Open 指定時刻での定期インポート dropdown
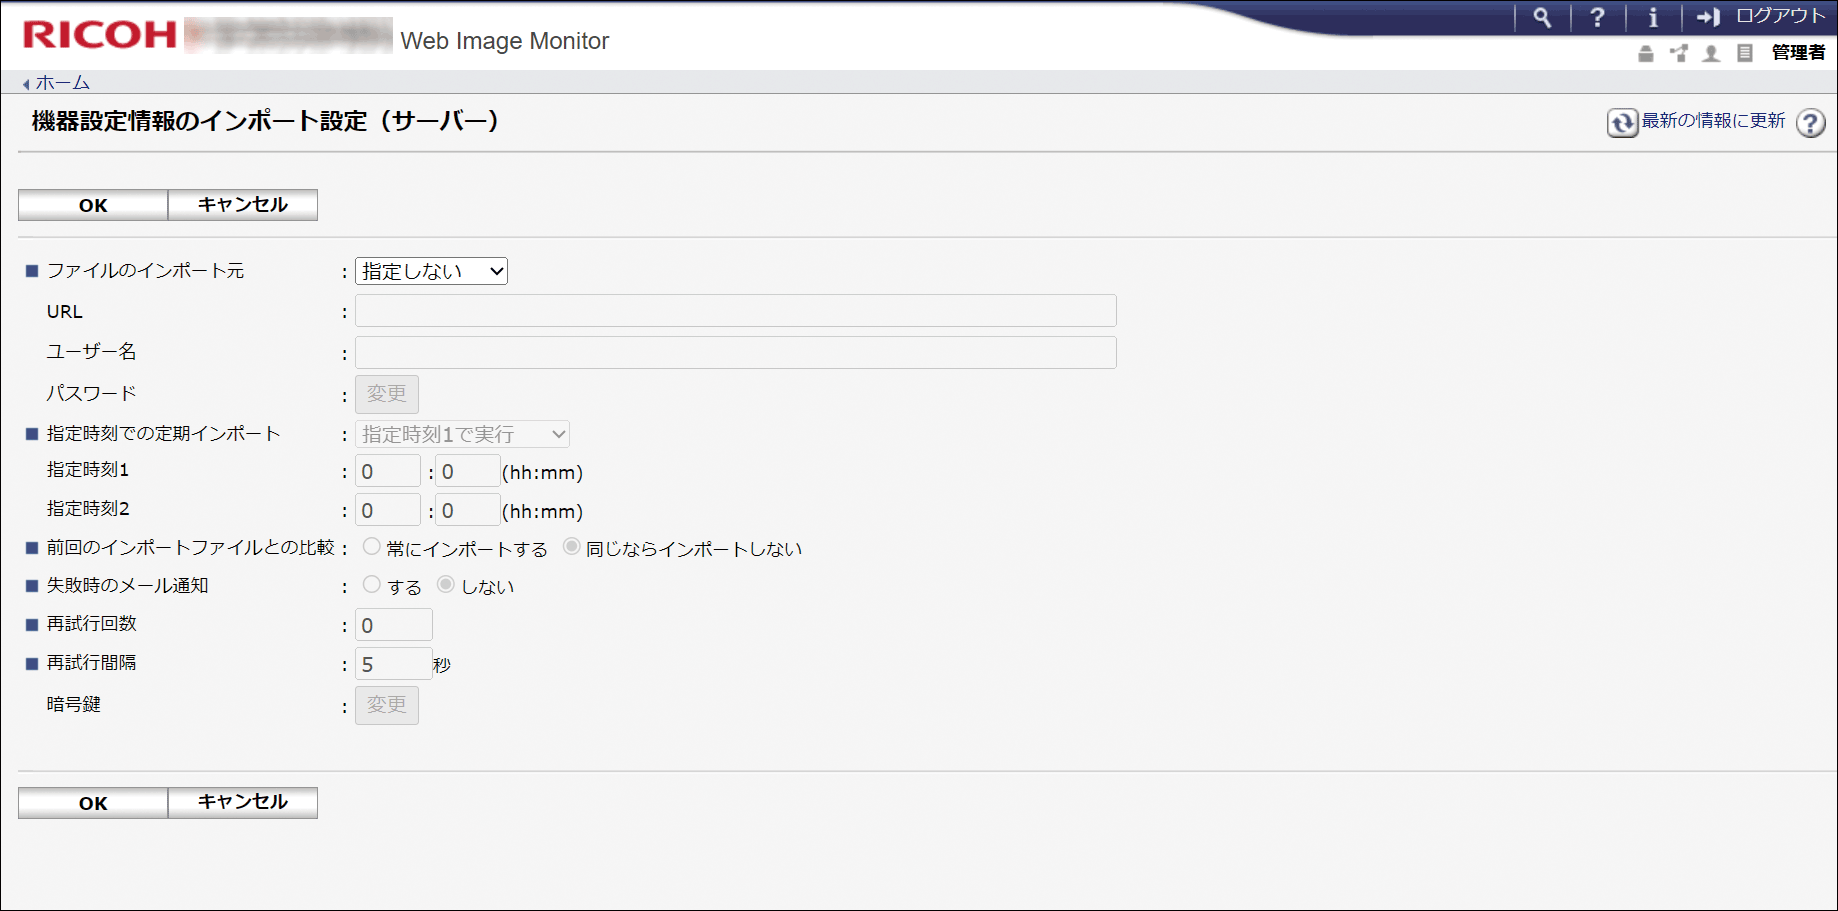This screenshot has height=911, width=1838. (x=462, y=434)
